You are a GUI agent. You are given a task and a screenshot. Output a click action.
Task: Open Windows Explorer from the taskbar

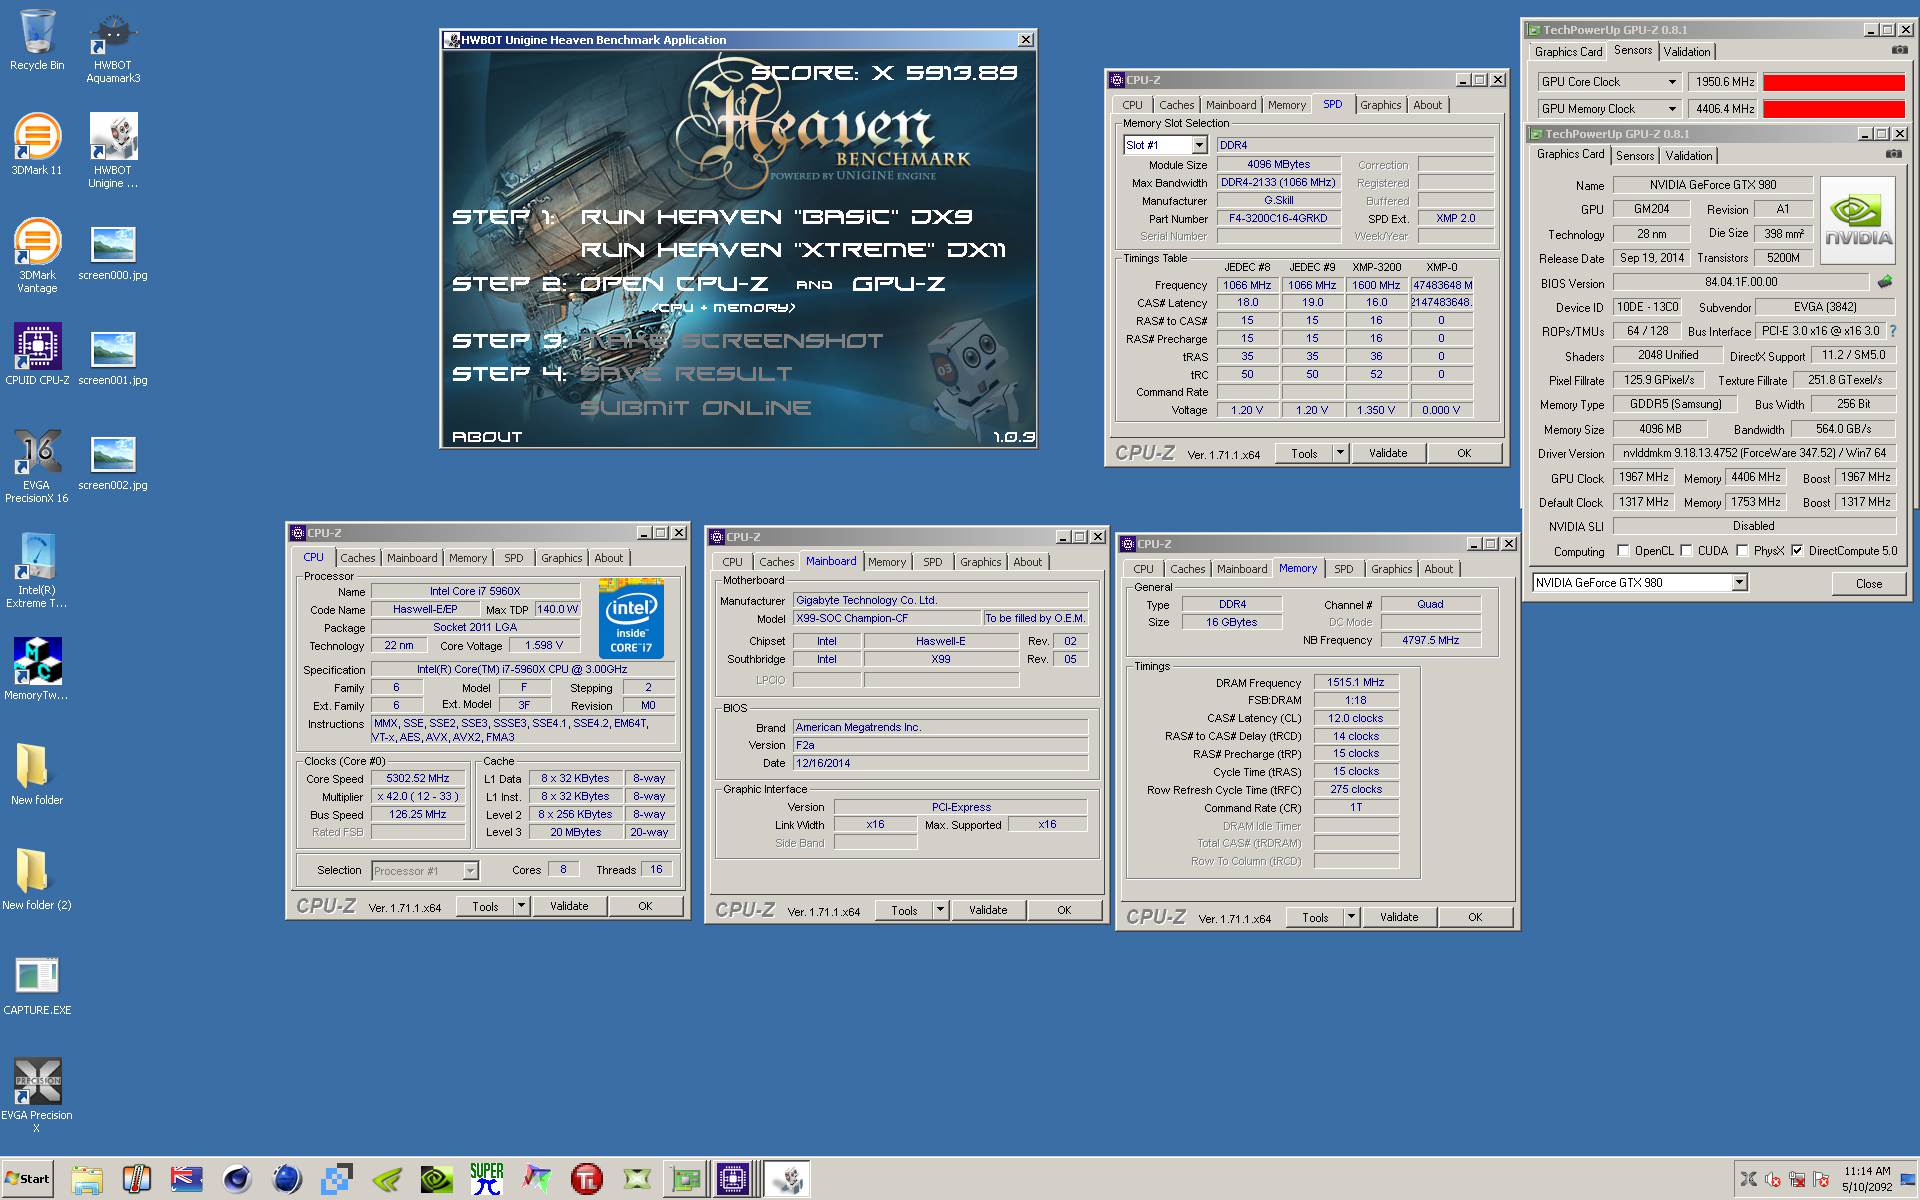pos(87,1179)
